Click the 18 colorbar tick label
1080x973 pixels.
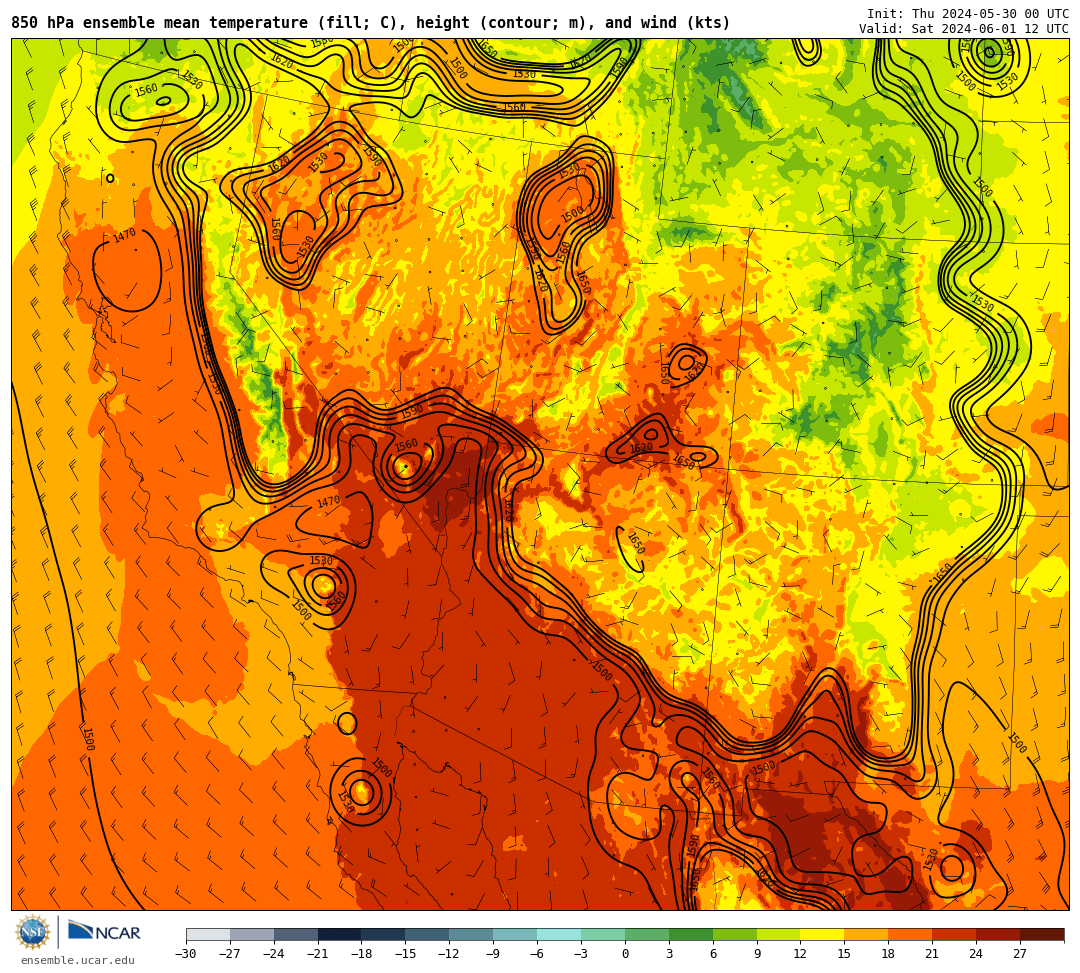tap(889, 954)
